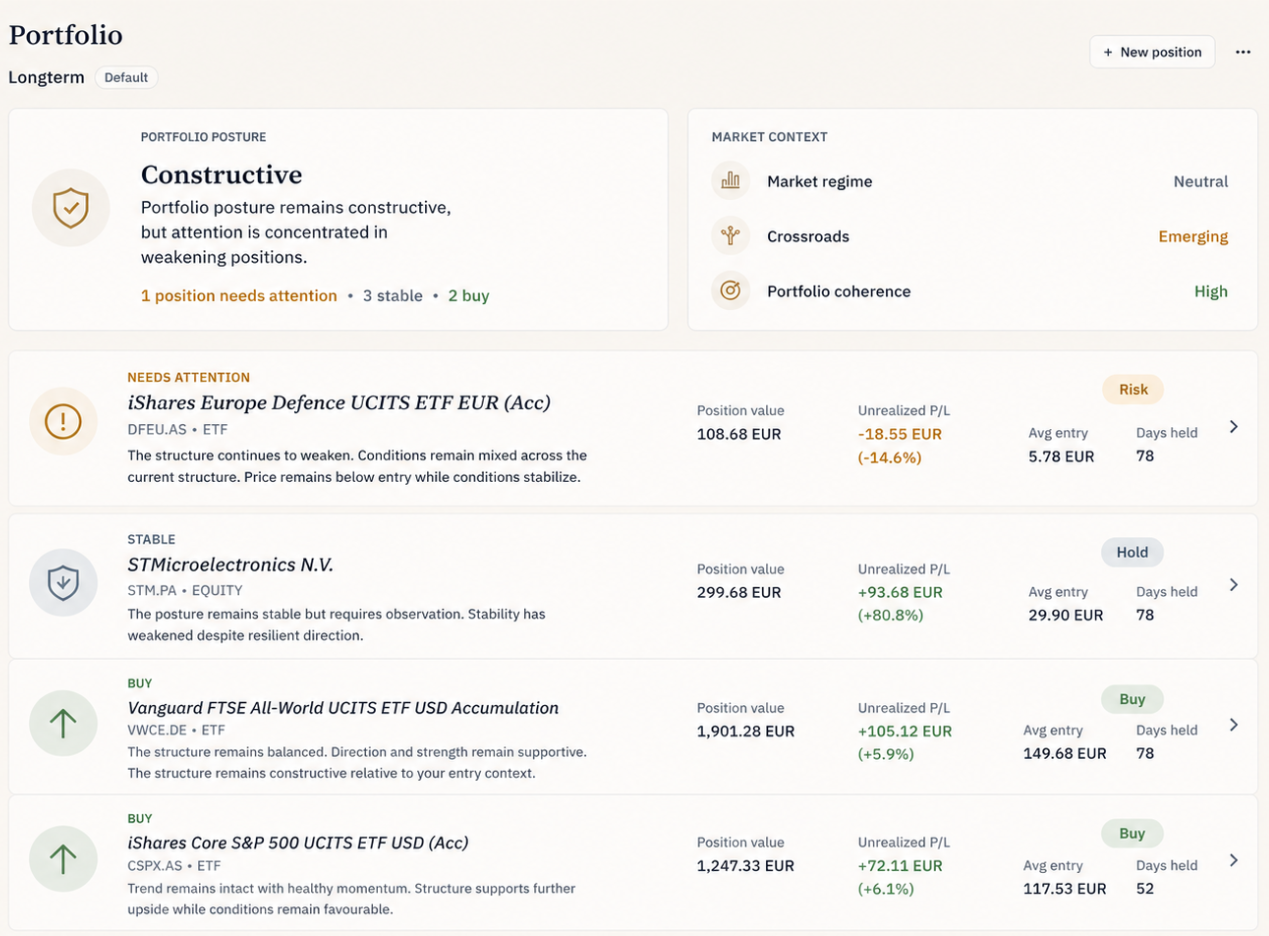The height and width of the screenshot is (936, 1269).
Task: Click the Buy badge on Vanguard FTSE All-World
Action: point(1132,699)
